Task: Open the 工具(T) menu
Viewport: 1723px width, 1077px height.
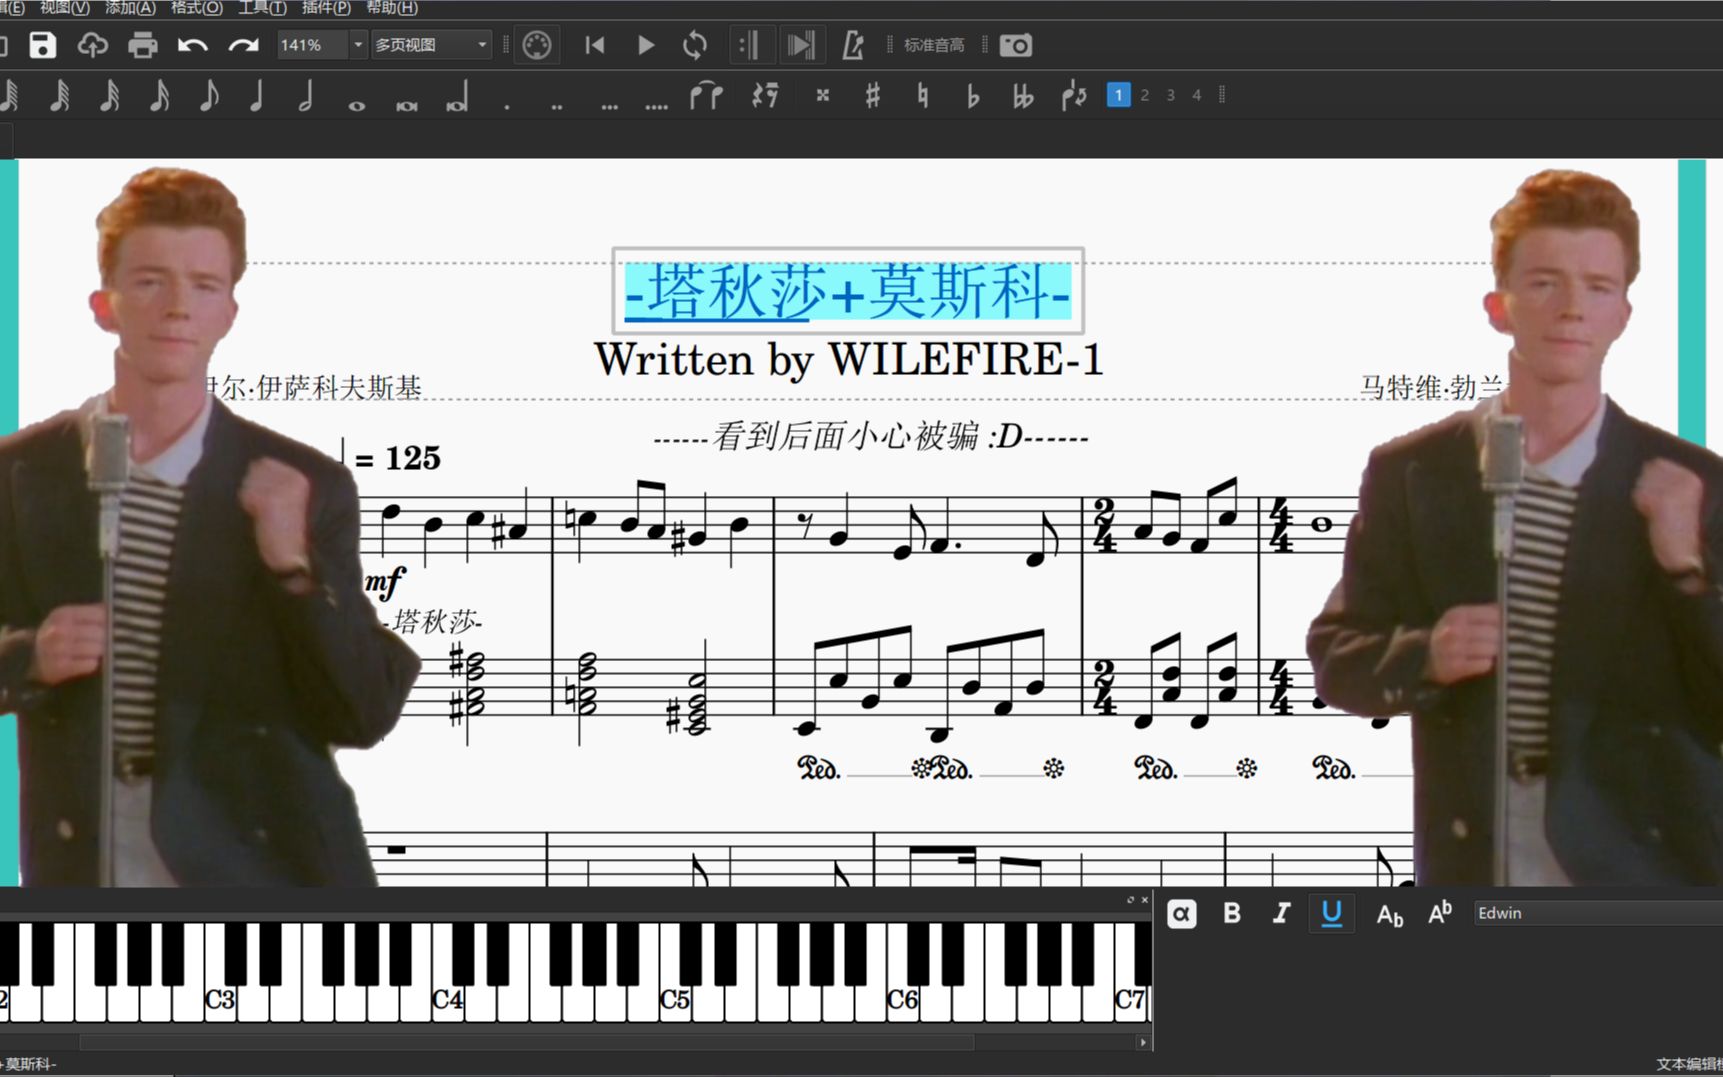Action: (262, 8)
